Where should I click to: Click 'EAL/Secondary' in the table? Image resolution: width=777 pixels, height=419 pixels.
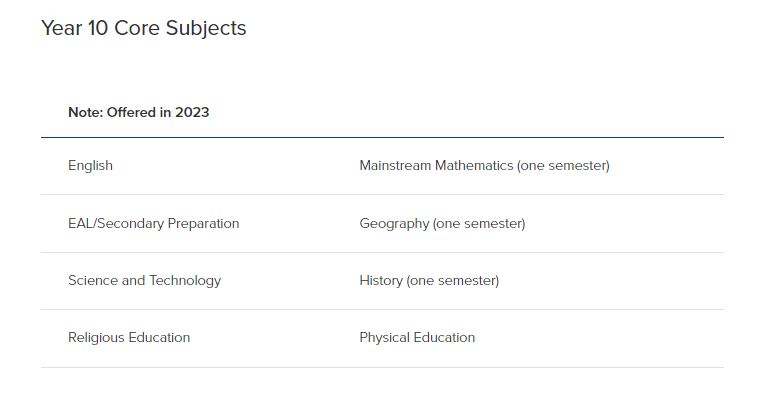coord(116,223)
